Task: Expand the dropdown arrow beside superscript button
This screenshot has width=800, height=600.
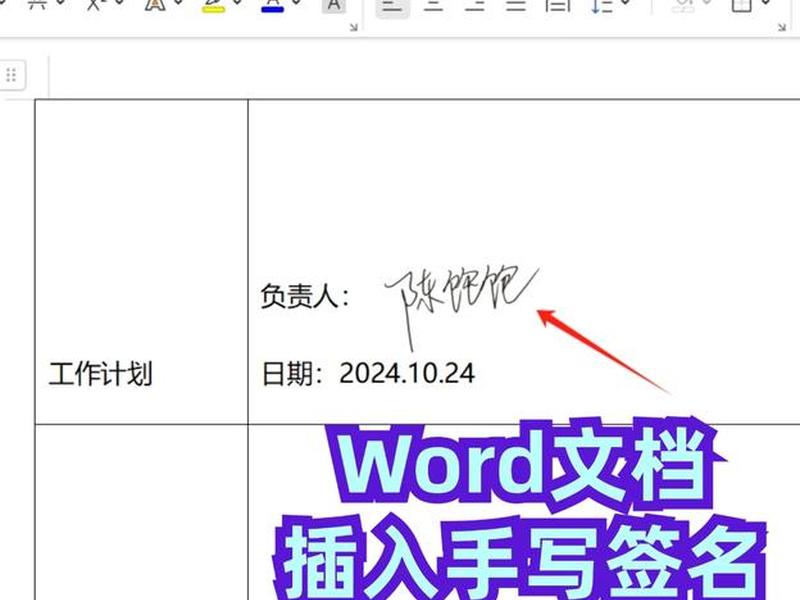Action: (118, 4)
